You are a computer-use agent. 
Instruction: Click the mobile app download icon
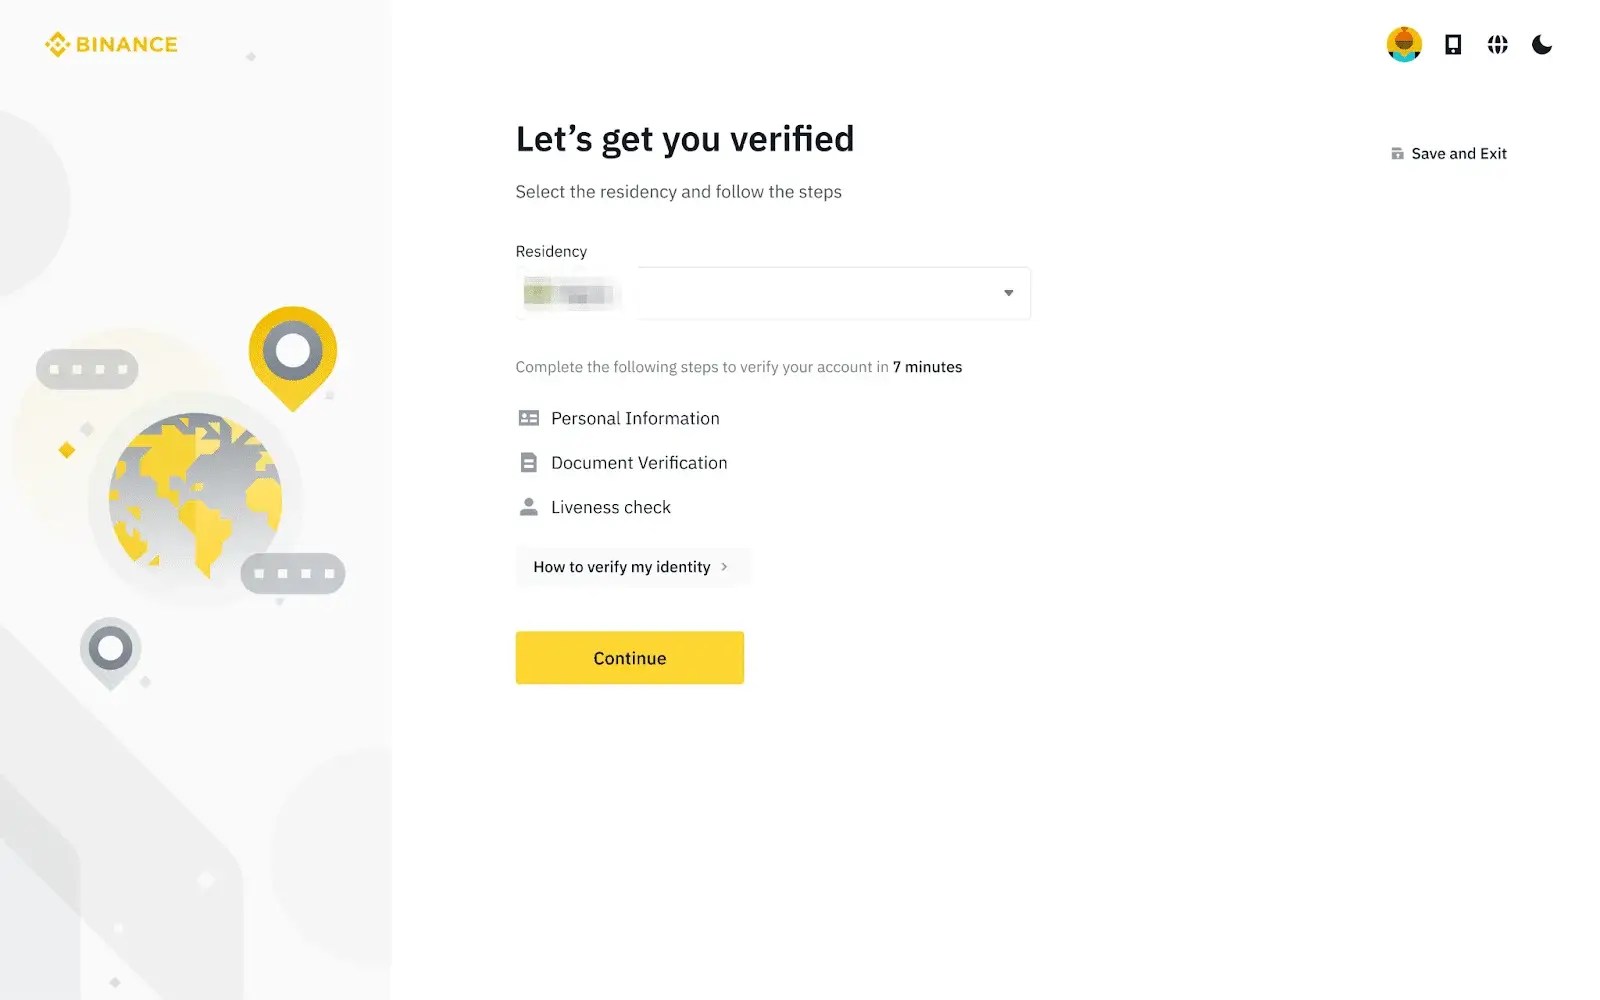1452,44
